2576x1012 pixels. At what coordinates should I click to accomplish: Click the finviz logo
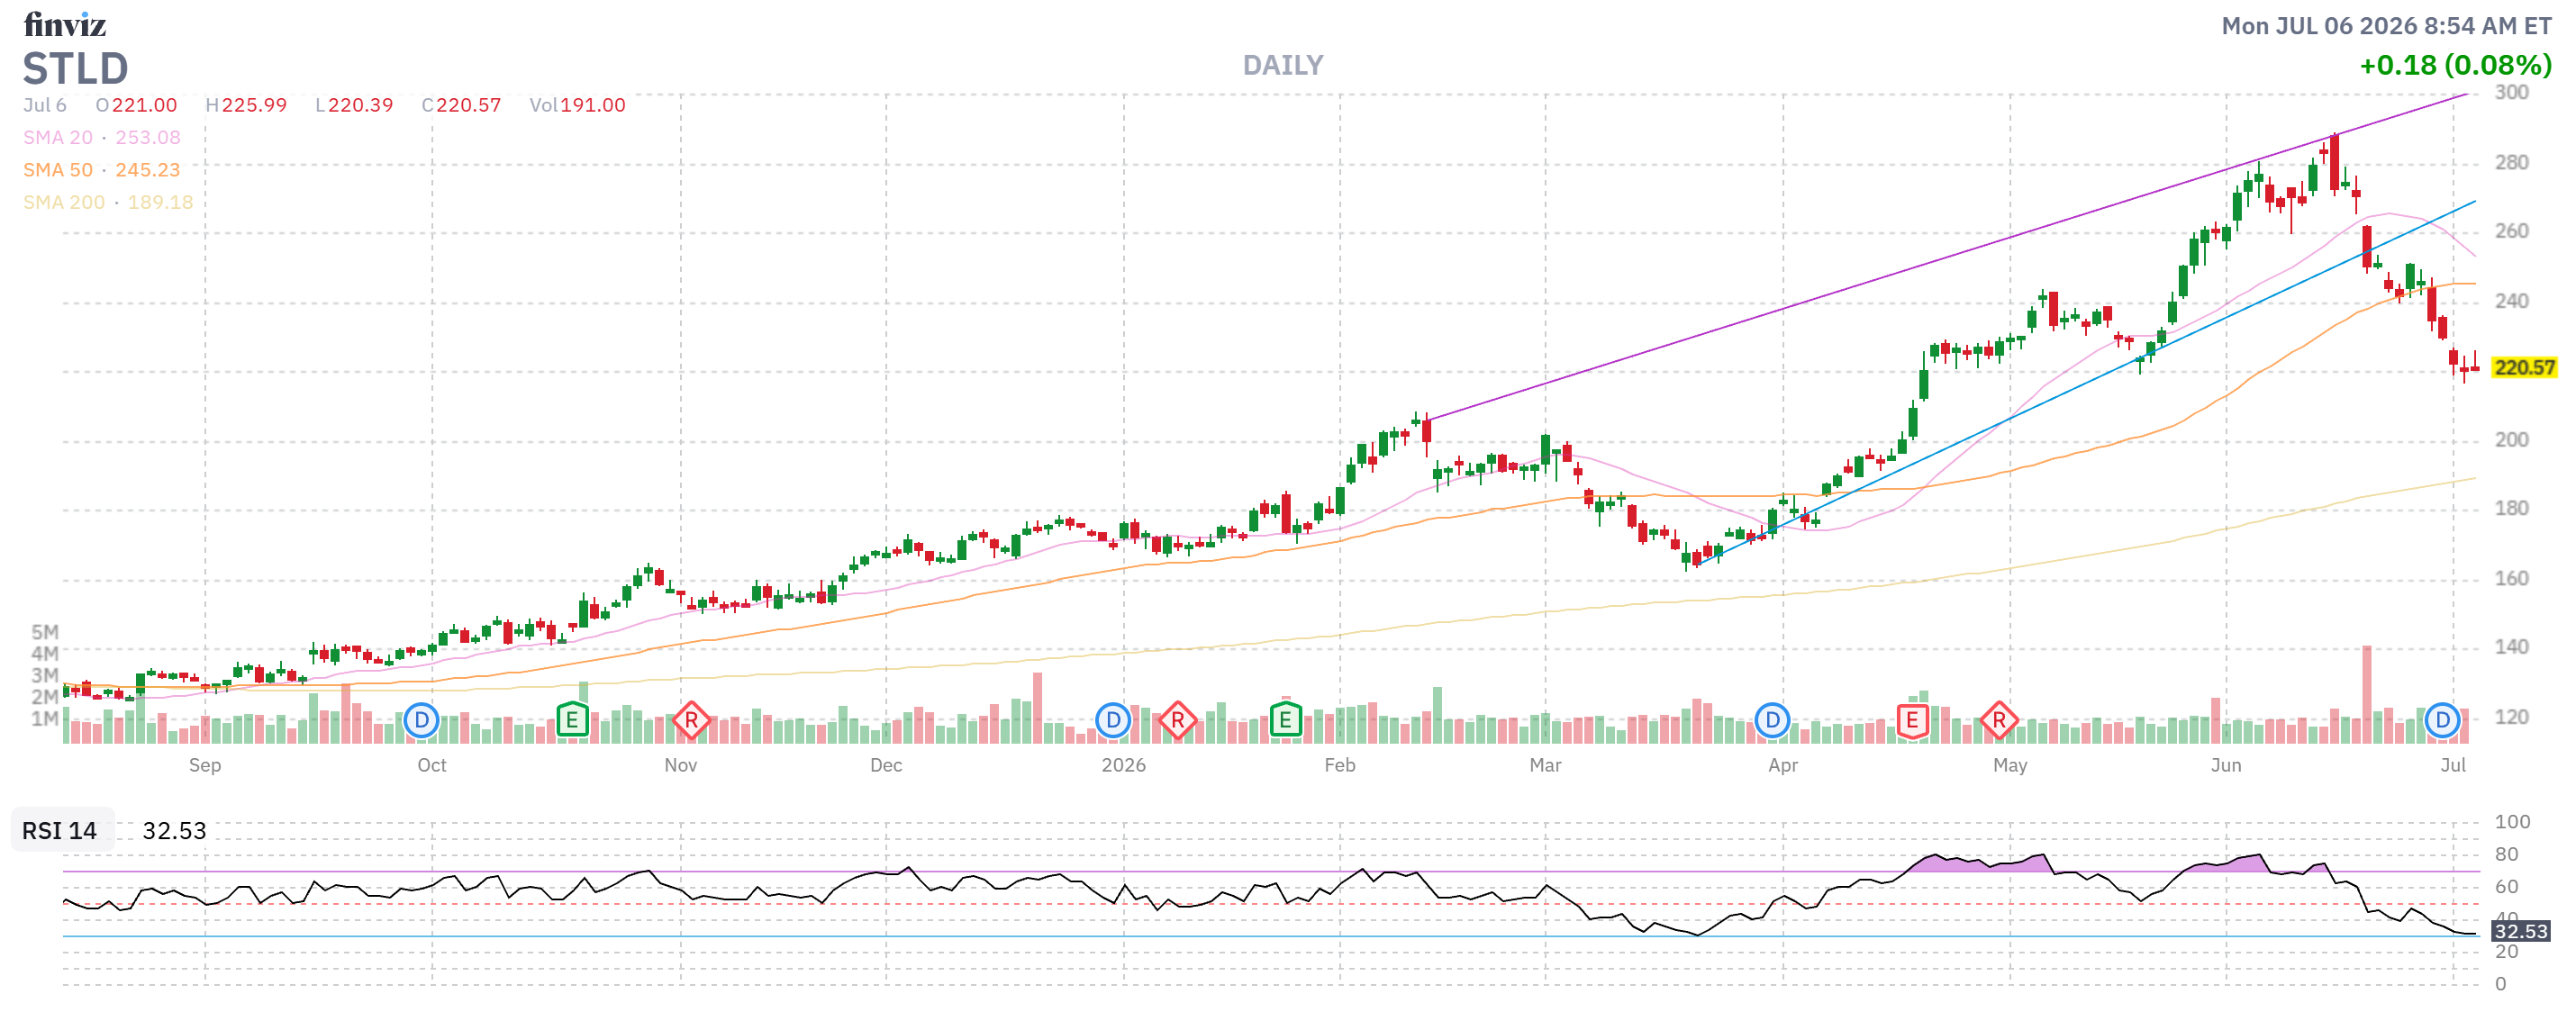click(x=65, y=24)
